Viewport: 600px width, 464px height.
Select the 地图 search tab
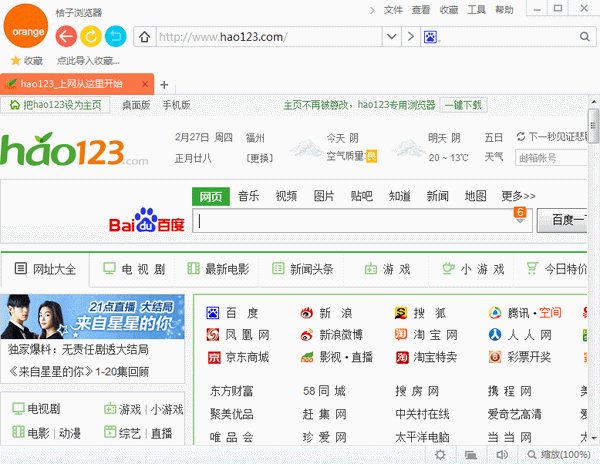(475, 196)
